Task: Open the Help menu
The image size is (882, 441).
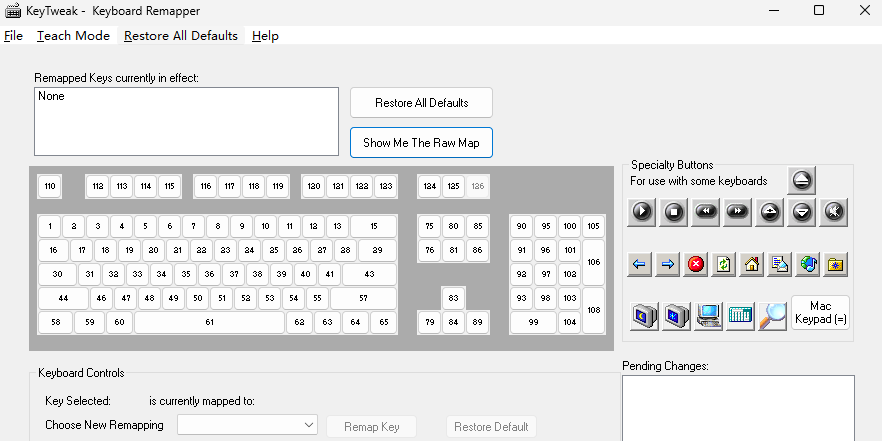Action: (x=265, y=35)
